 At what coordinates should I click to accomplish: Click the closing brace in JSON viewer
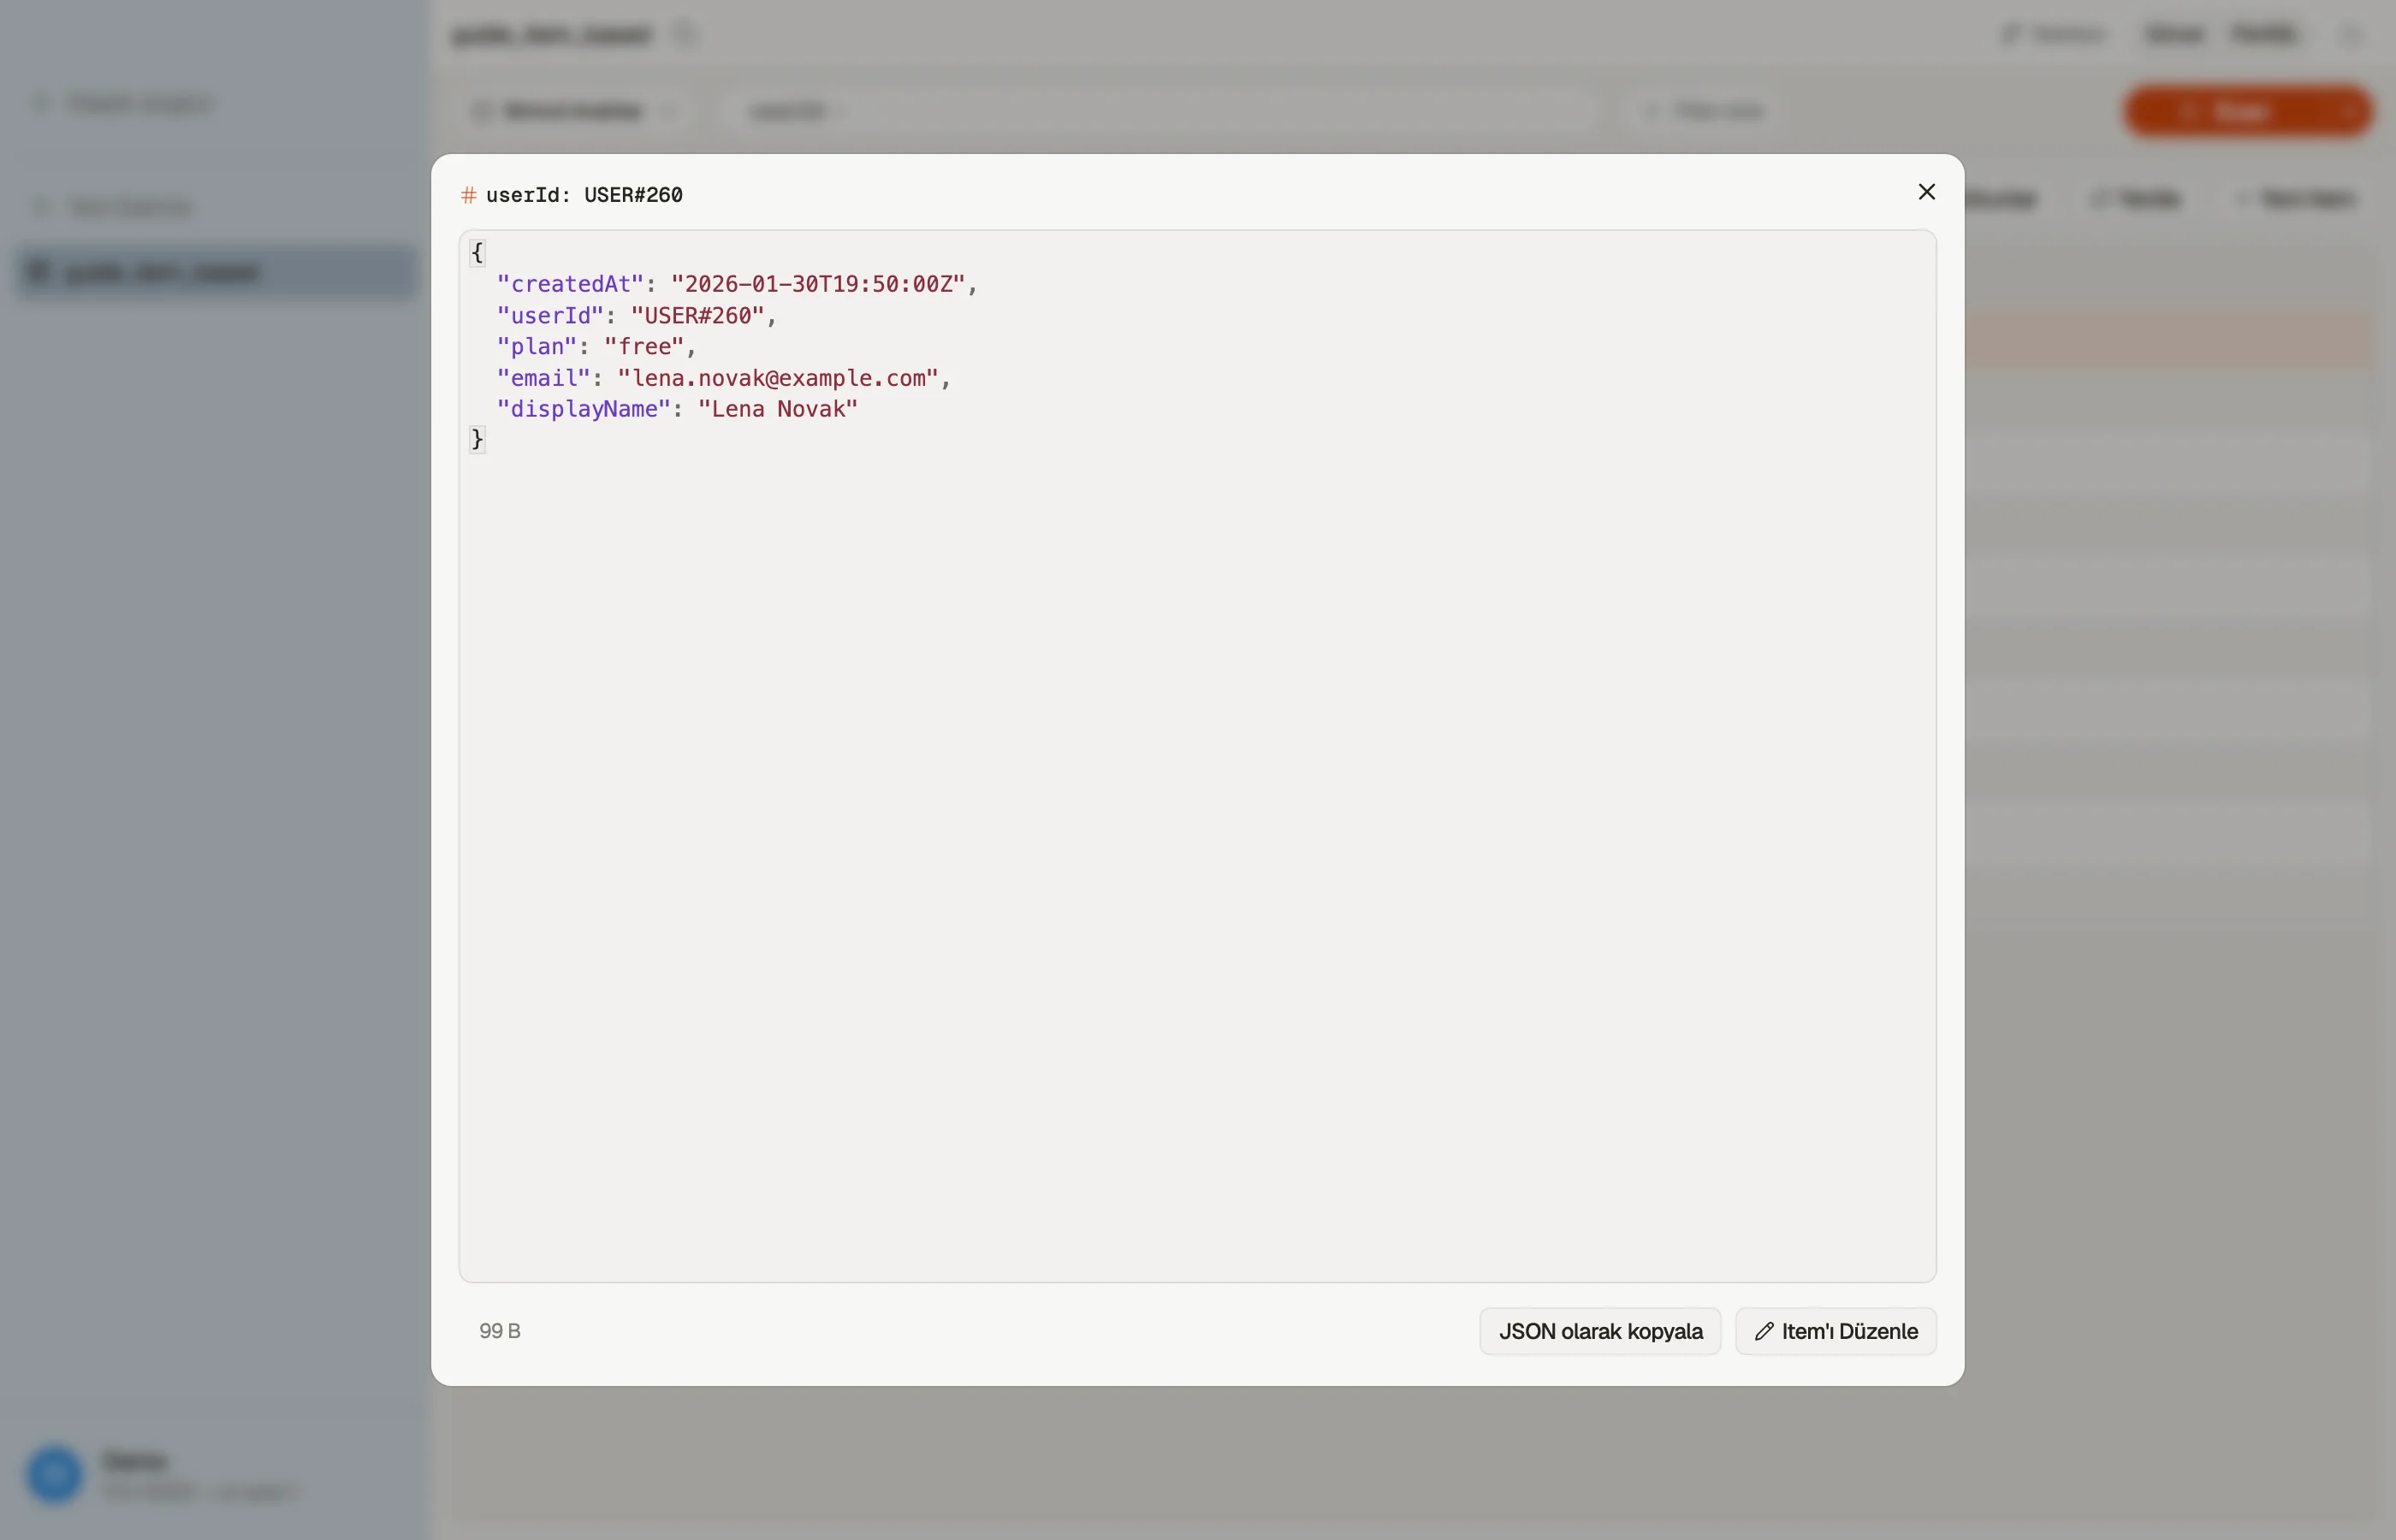pyautogui.click(x=477, y=439)
